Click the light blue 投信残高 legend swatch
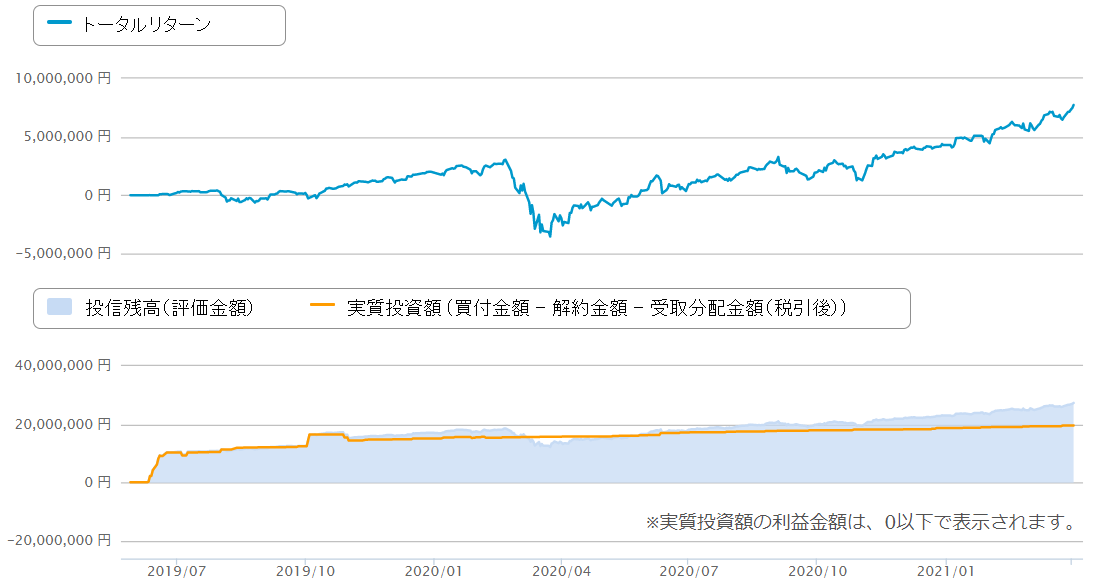Image resolution: width=1093 pixels, height=584 pixels. pos(60,308)
